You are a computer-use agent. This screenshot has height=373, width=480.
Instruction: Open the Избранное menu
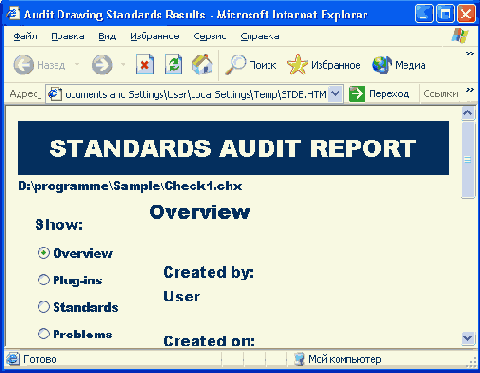tap(155, 36)
